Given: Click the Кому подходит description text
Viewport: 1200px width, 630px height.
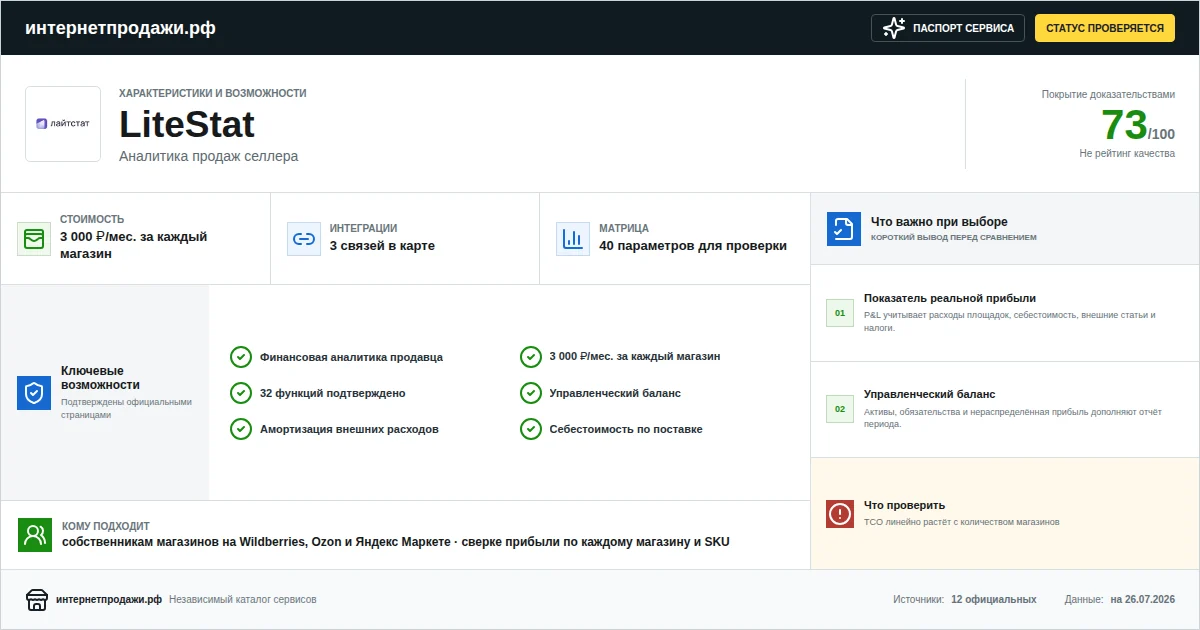Looking at the screenshot, I should pos(396,542).
